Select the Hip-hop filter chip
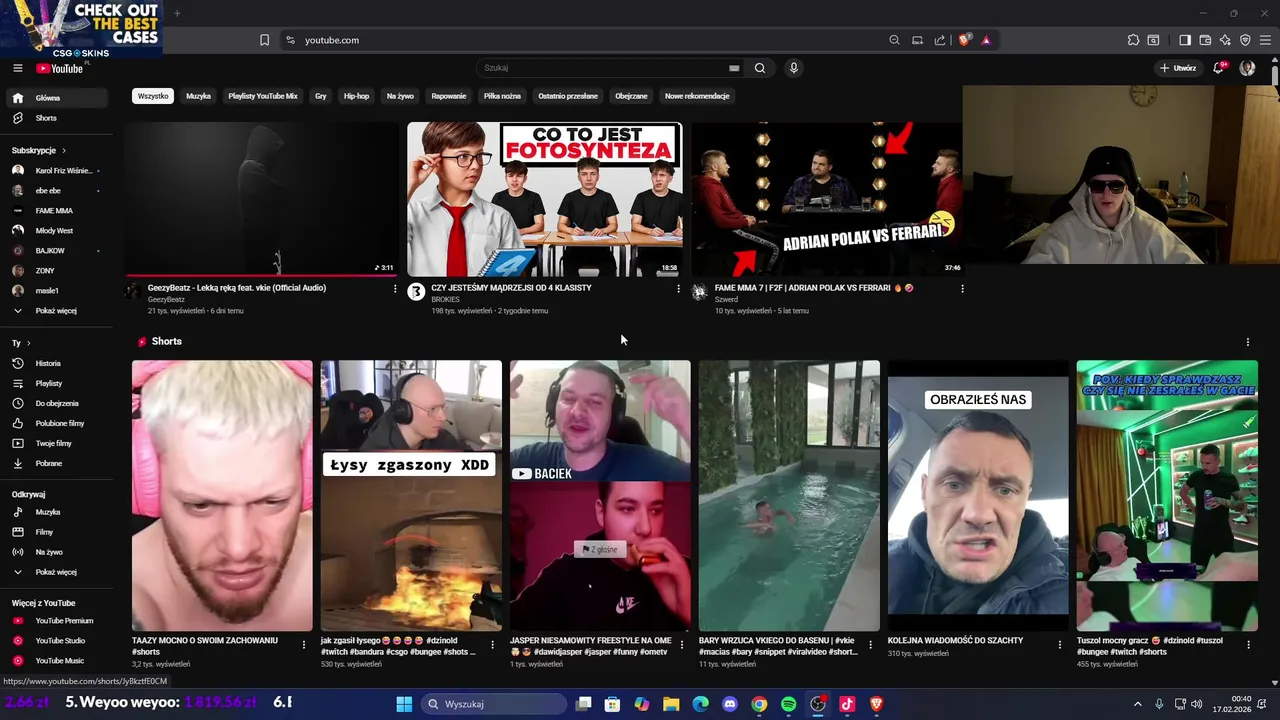 tap(356, 96)
